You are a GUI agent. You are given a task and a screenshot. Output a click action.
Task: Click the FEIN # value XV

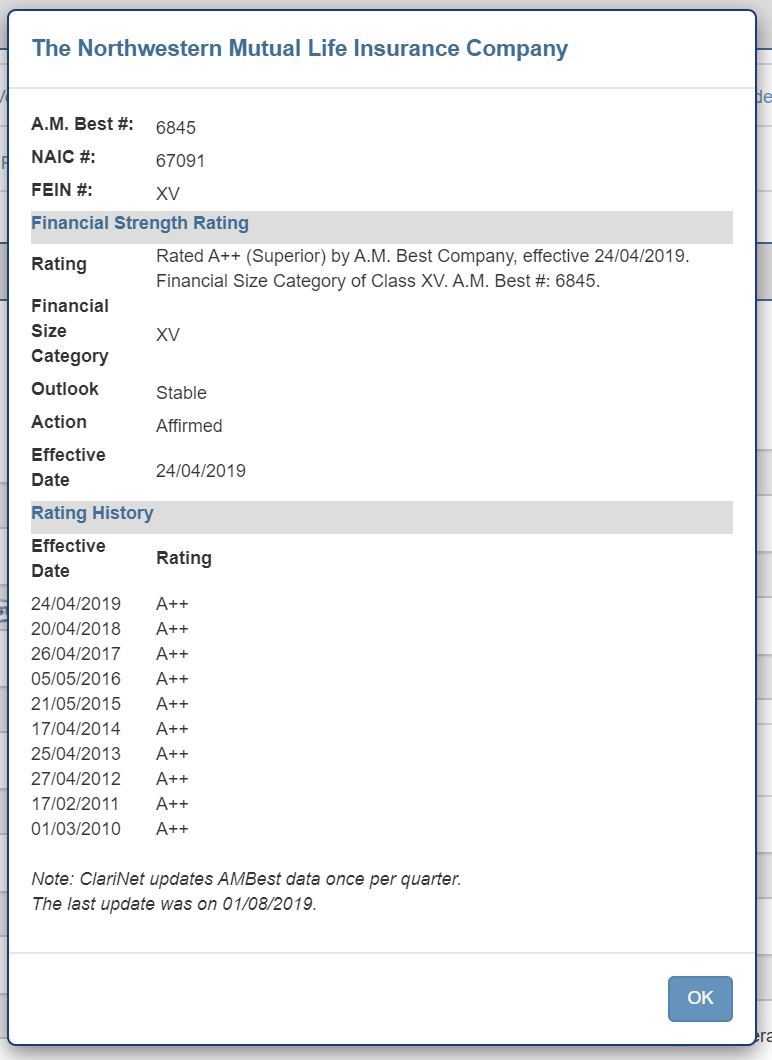pos(168,194)
